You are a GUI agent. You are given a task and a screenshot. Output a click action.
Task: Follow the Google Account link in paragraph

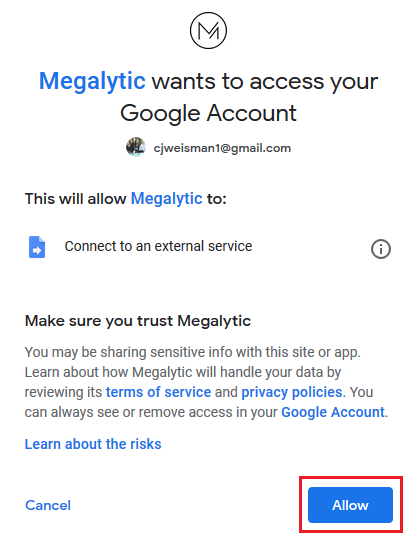tap(333, 412)
